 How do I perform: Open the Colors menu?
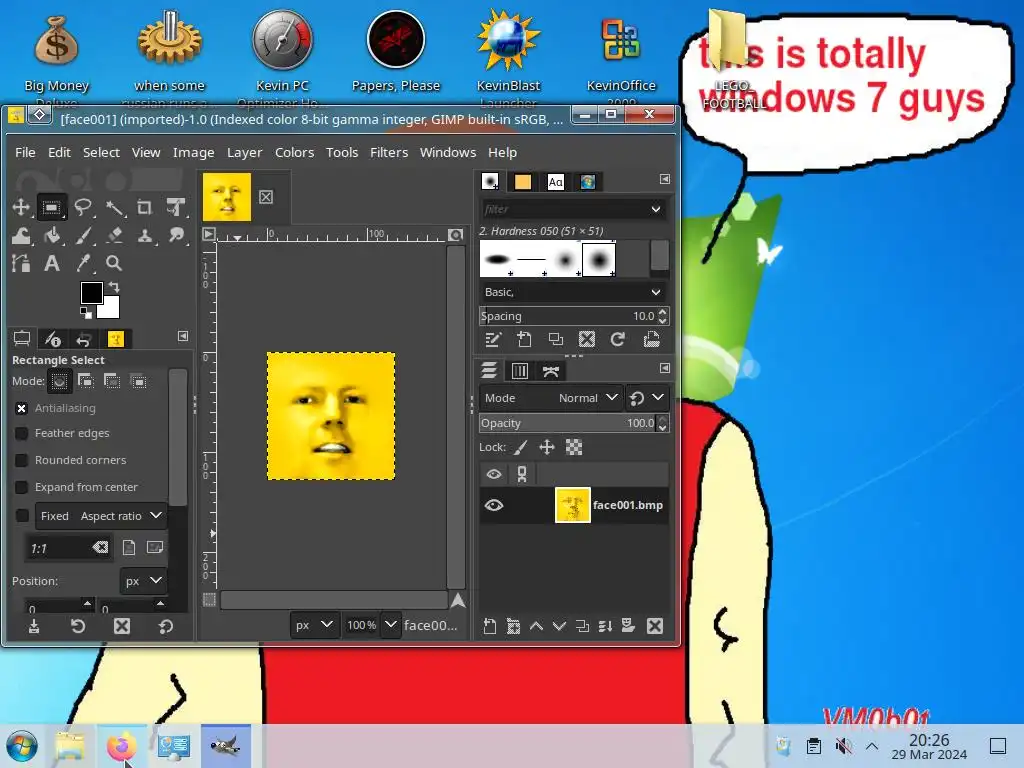[x=295, y=152]
